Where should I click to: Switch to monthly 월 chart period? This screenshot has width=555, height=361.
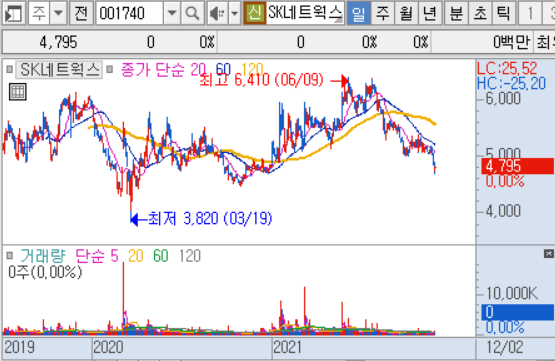[406, 13]
